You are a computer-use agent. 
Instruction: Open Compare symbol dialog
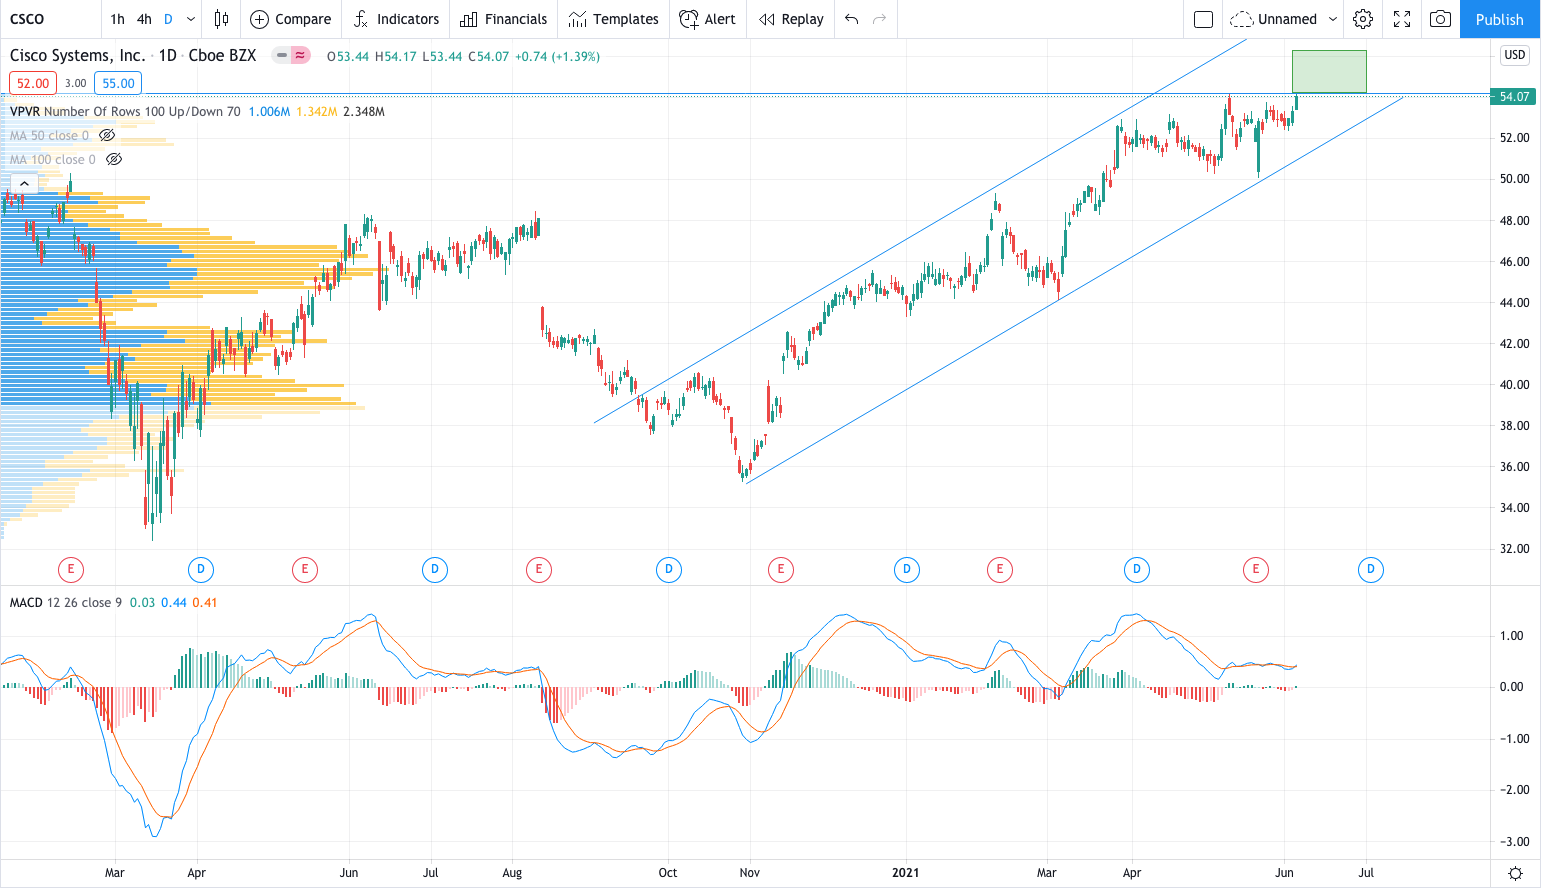(x=291, y=19)
